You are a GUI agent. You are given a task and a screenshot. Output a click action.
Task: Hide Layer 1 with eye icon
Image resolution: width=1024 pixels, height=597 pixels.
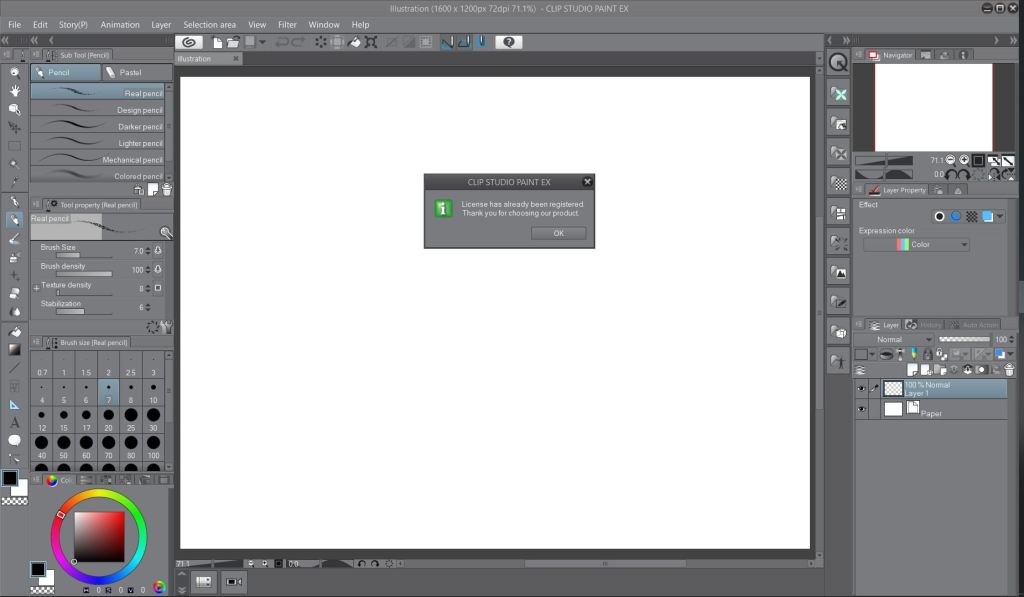[x=861, y=389]
